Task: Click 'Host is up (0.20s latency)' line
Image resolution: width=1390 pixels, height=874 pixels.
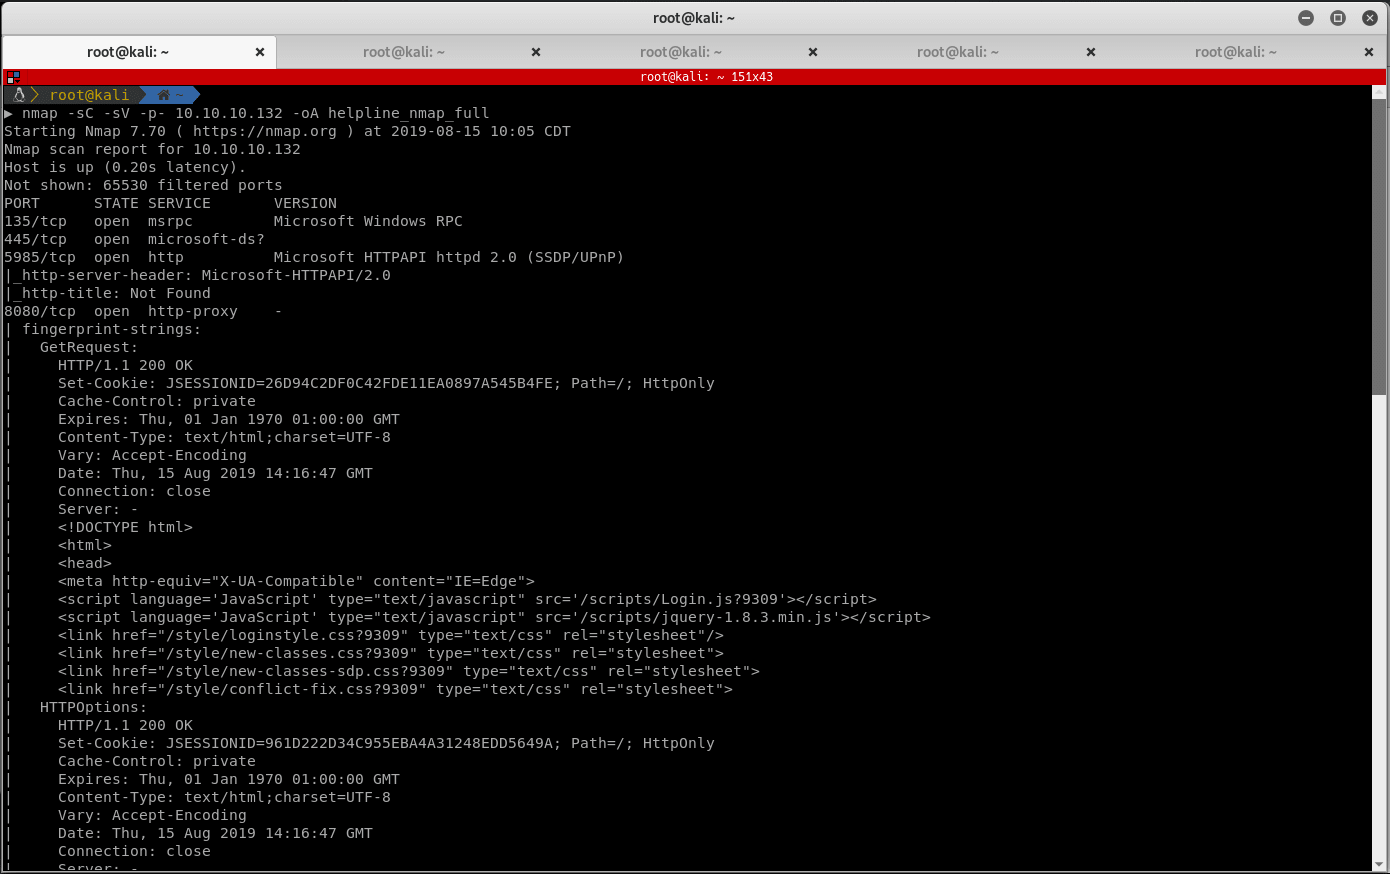Action: coord(125,167)
